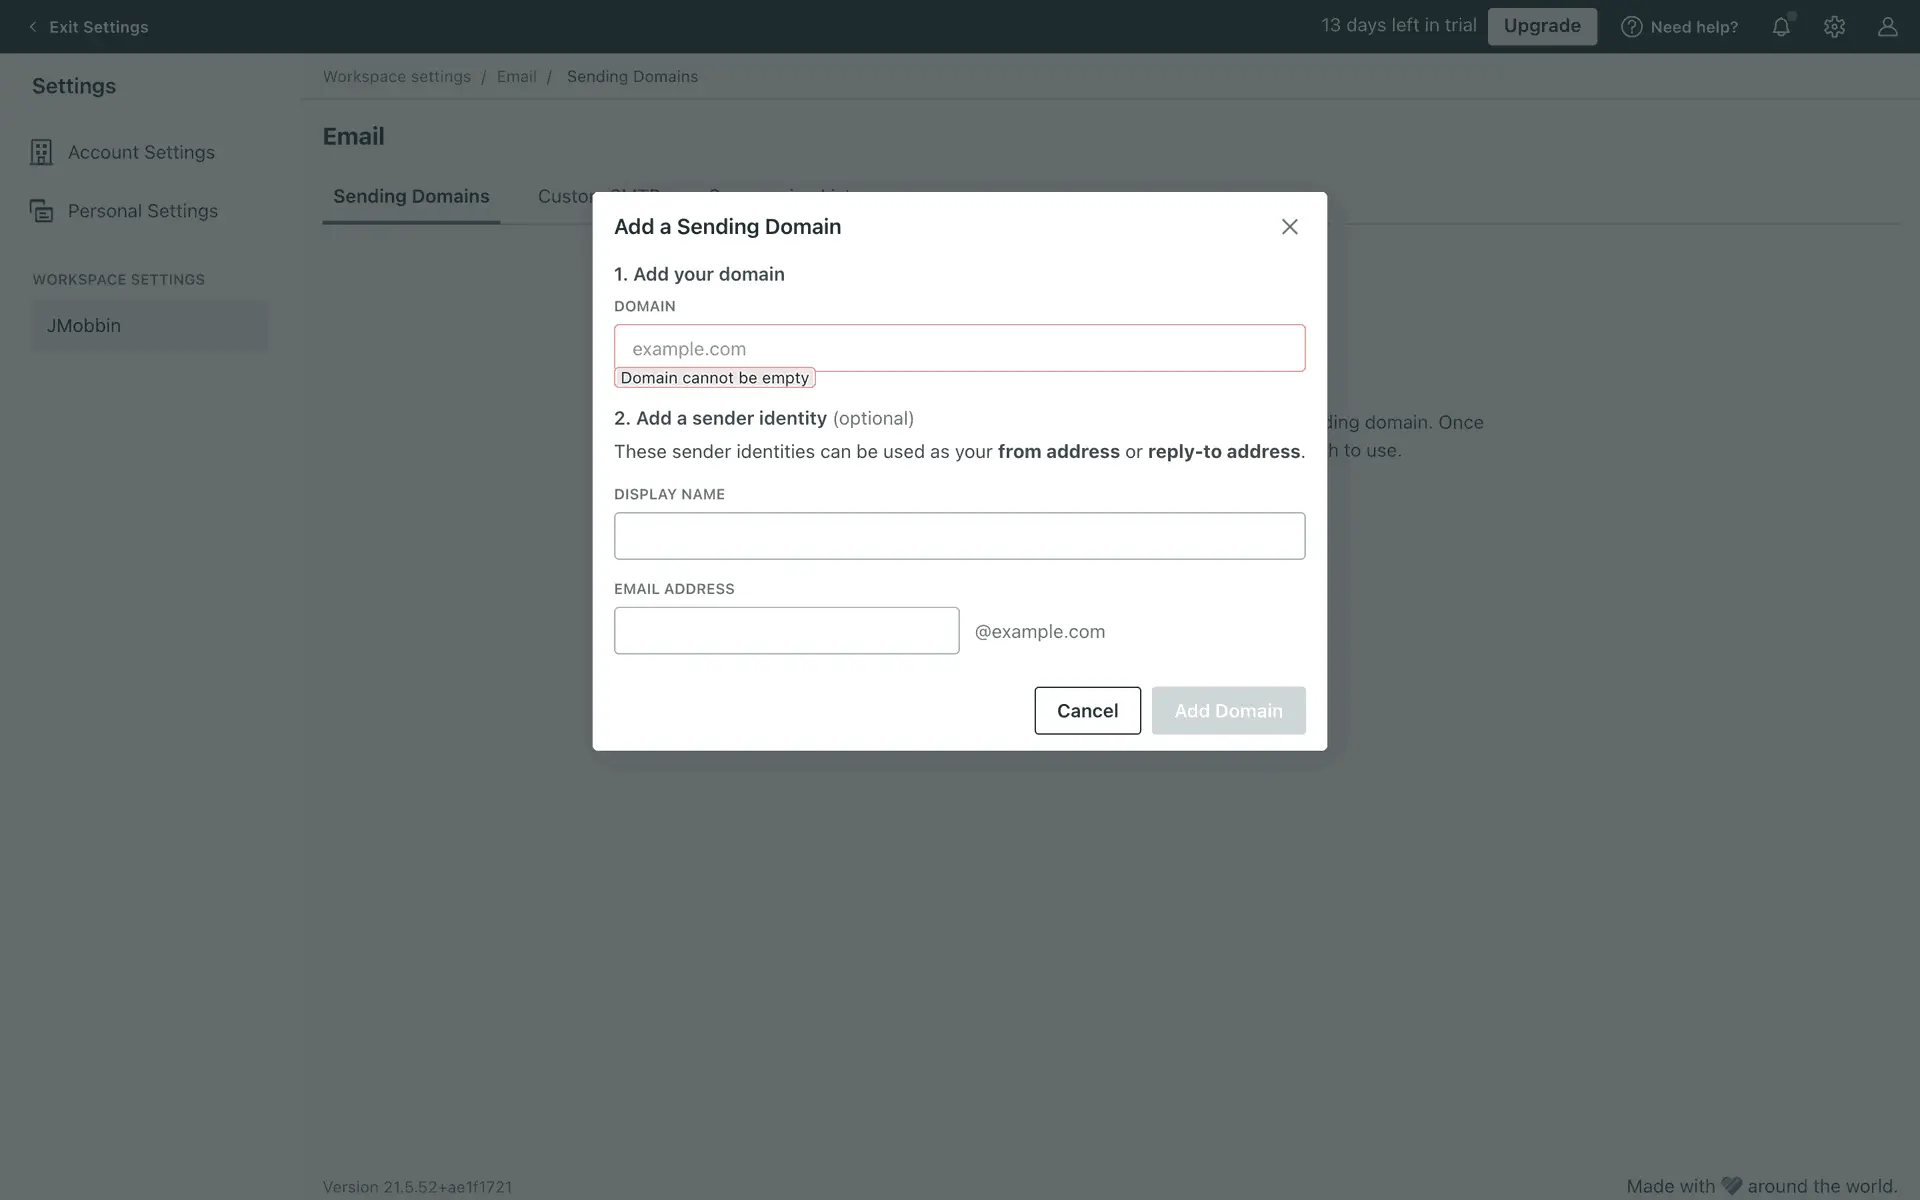Viewport: 1920px width, 1200px height.
Task: Close the Add a Sending Domain dialog
Action: tap(1289, 227)
